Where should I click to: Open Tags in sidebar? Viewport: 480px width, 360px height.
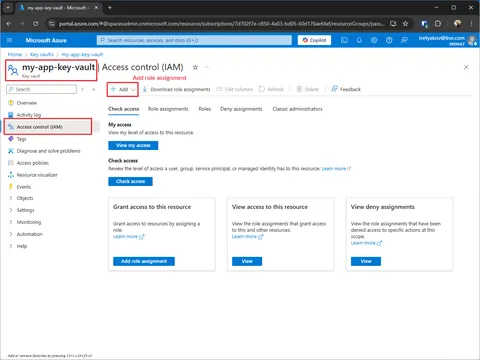tap(21, 139)
